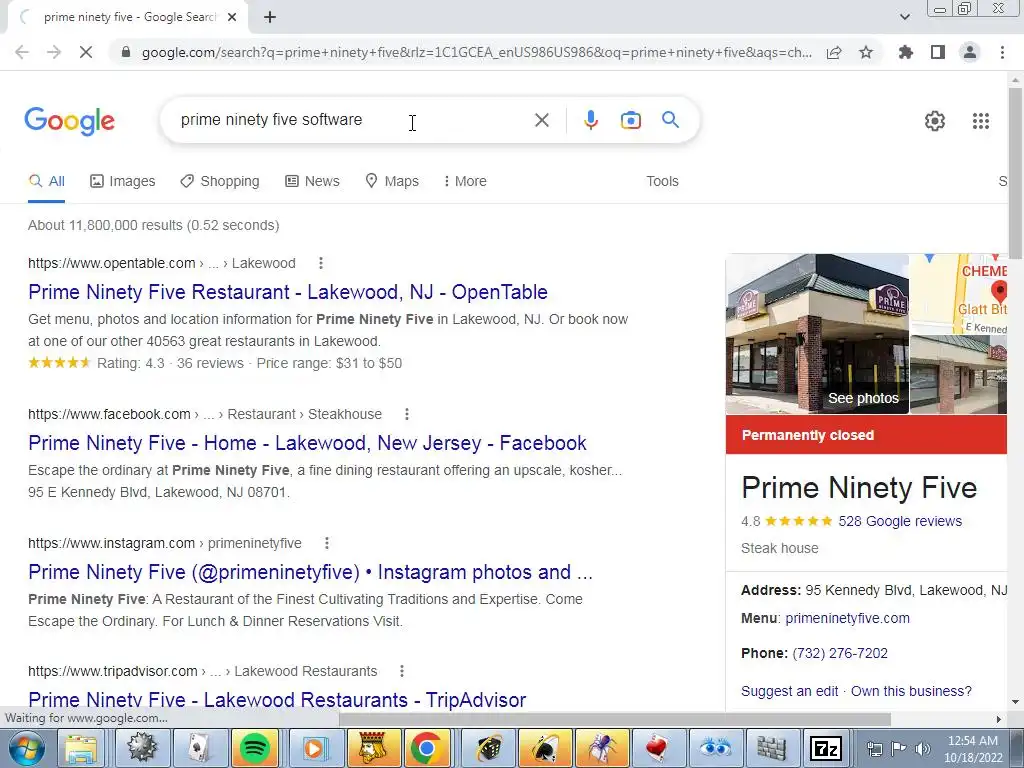Open search Tools options
The height and width of the screenshot is (768, 1024).
point(662,181)
